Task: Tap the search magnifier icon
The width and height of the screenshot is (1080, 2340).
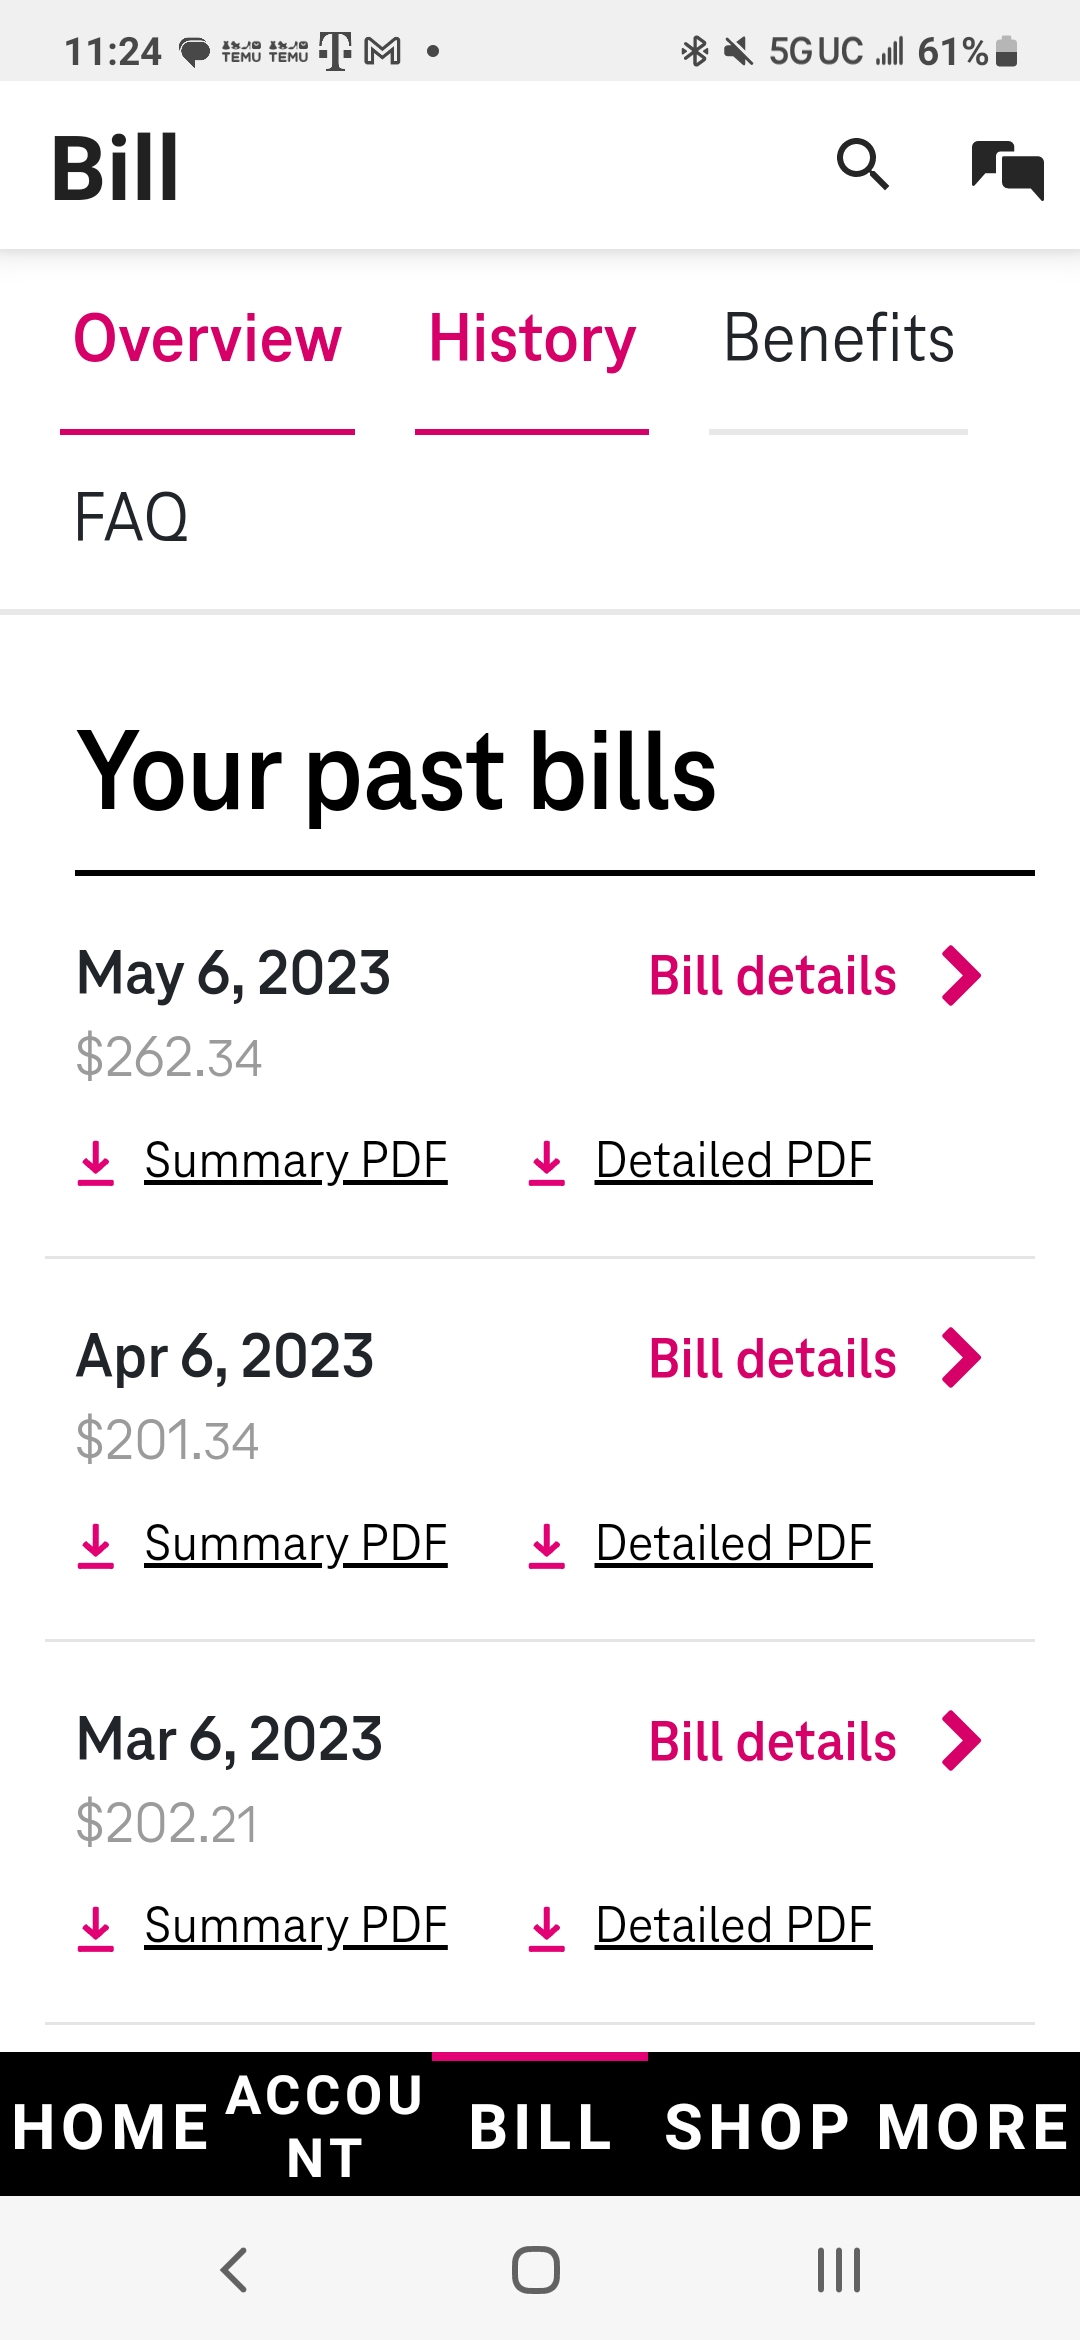Action: (862, 165)
